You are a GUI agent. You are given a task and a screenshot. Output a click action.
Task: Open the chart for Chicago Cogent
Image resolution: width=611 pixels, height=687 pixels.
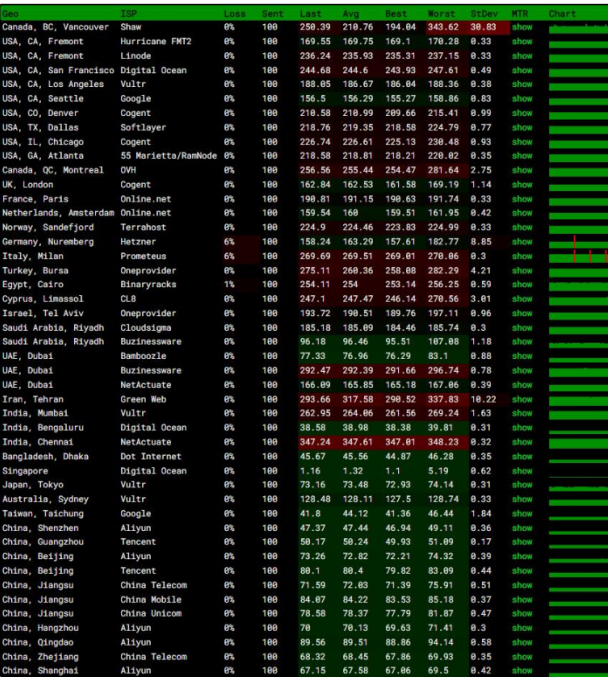(578, 142)
